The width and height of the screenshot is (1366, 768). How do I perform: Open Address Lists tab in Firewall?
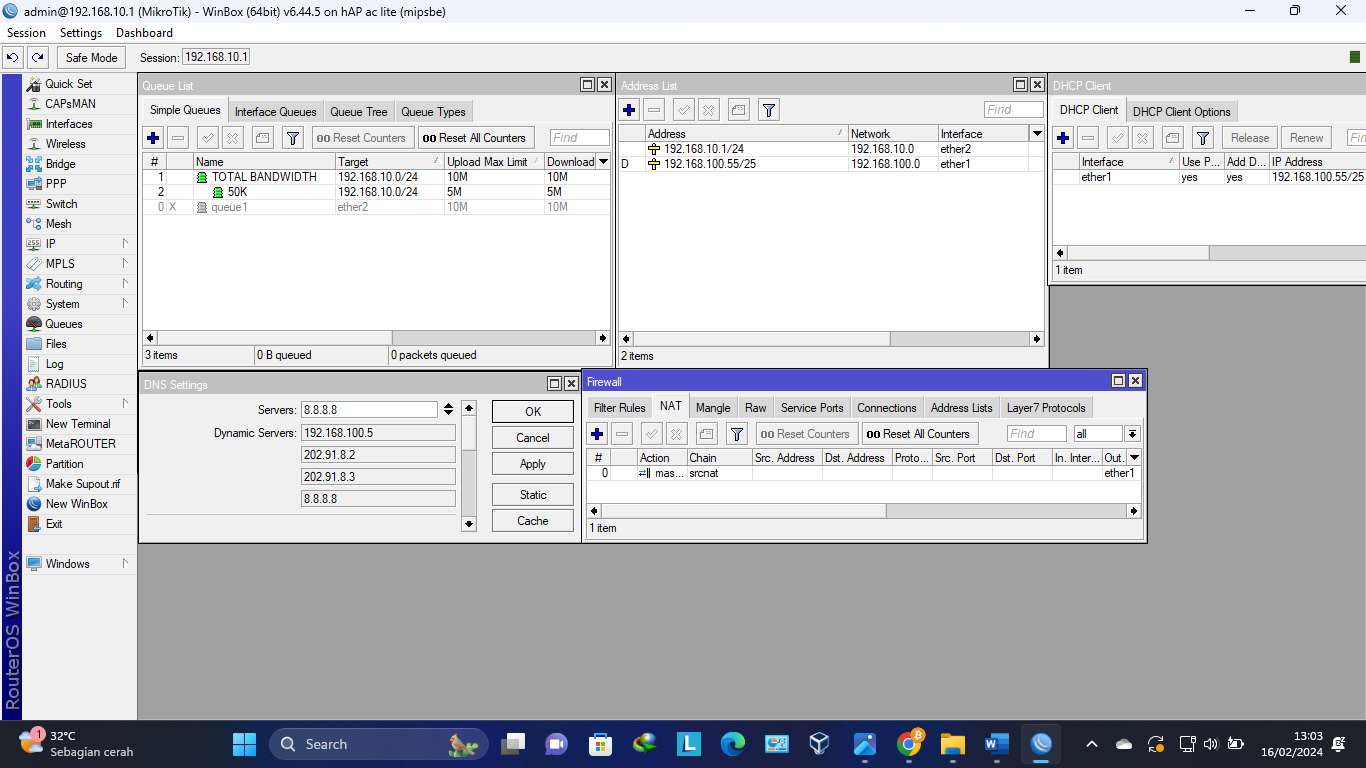(962, 408)
